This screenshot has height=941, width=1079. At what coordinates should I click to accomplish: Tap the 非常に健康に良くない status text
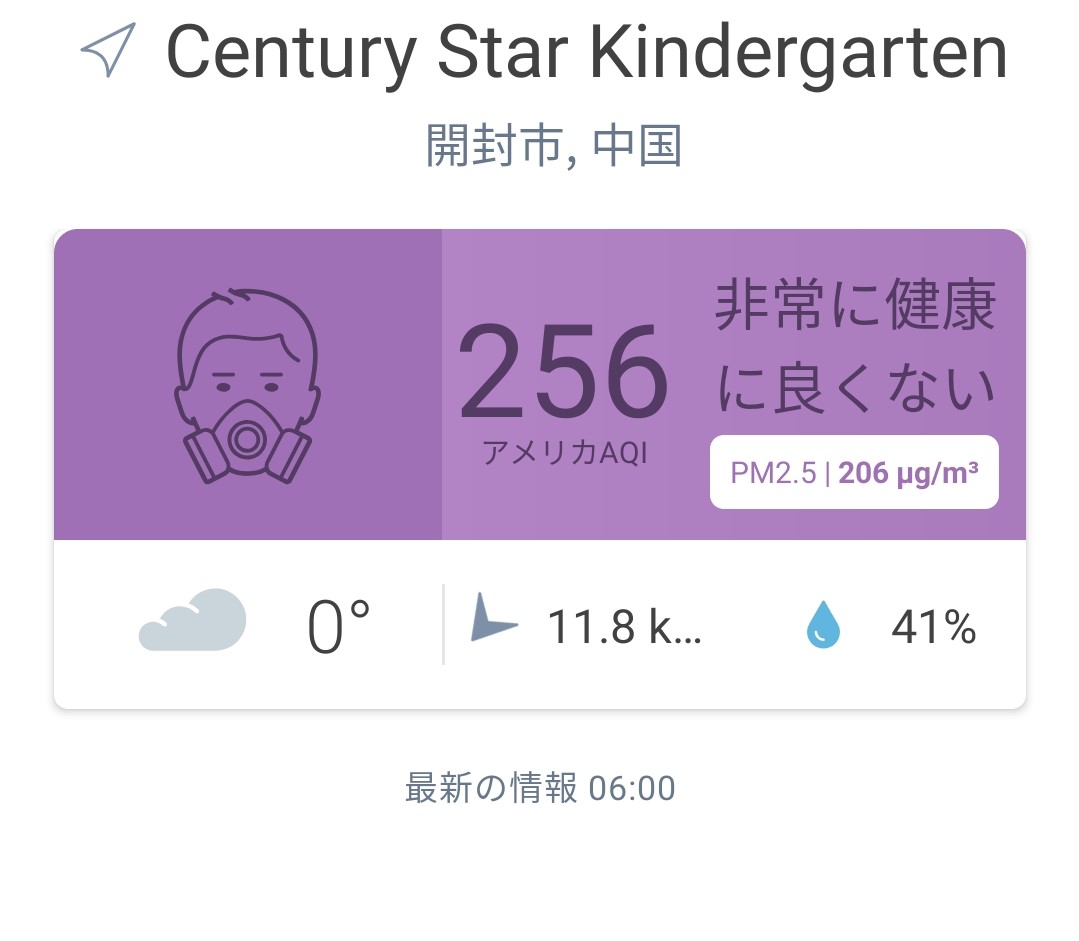pyautogui.click(x=855, y=346)
